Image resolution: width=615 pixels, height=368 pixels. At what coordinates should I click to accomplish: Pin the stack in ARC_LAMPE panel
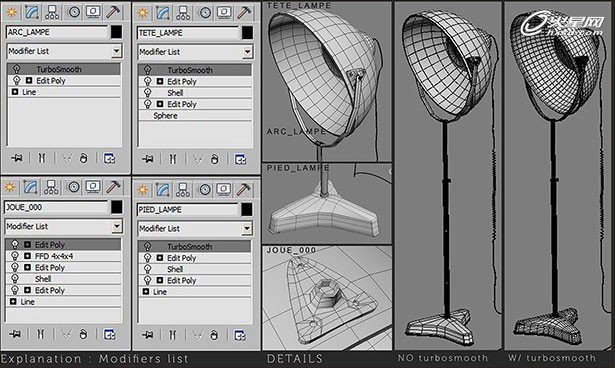16,158
